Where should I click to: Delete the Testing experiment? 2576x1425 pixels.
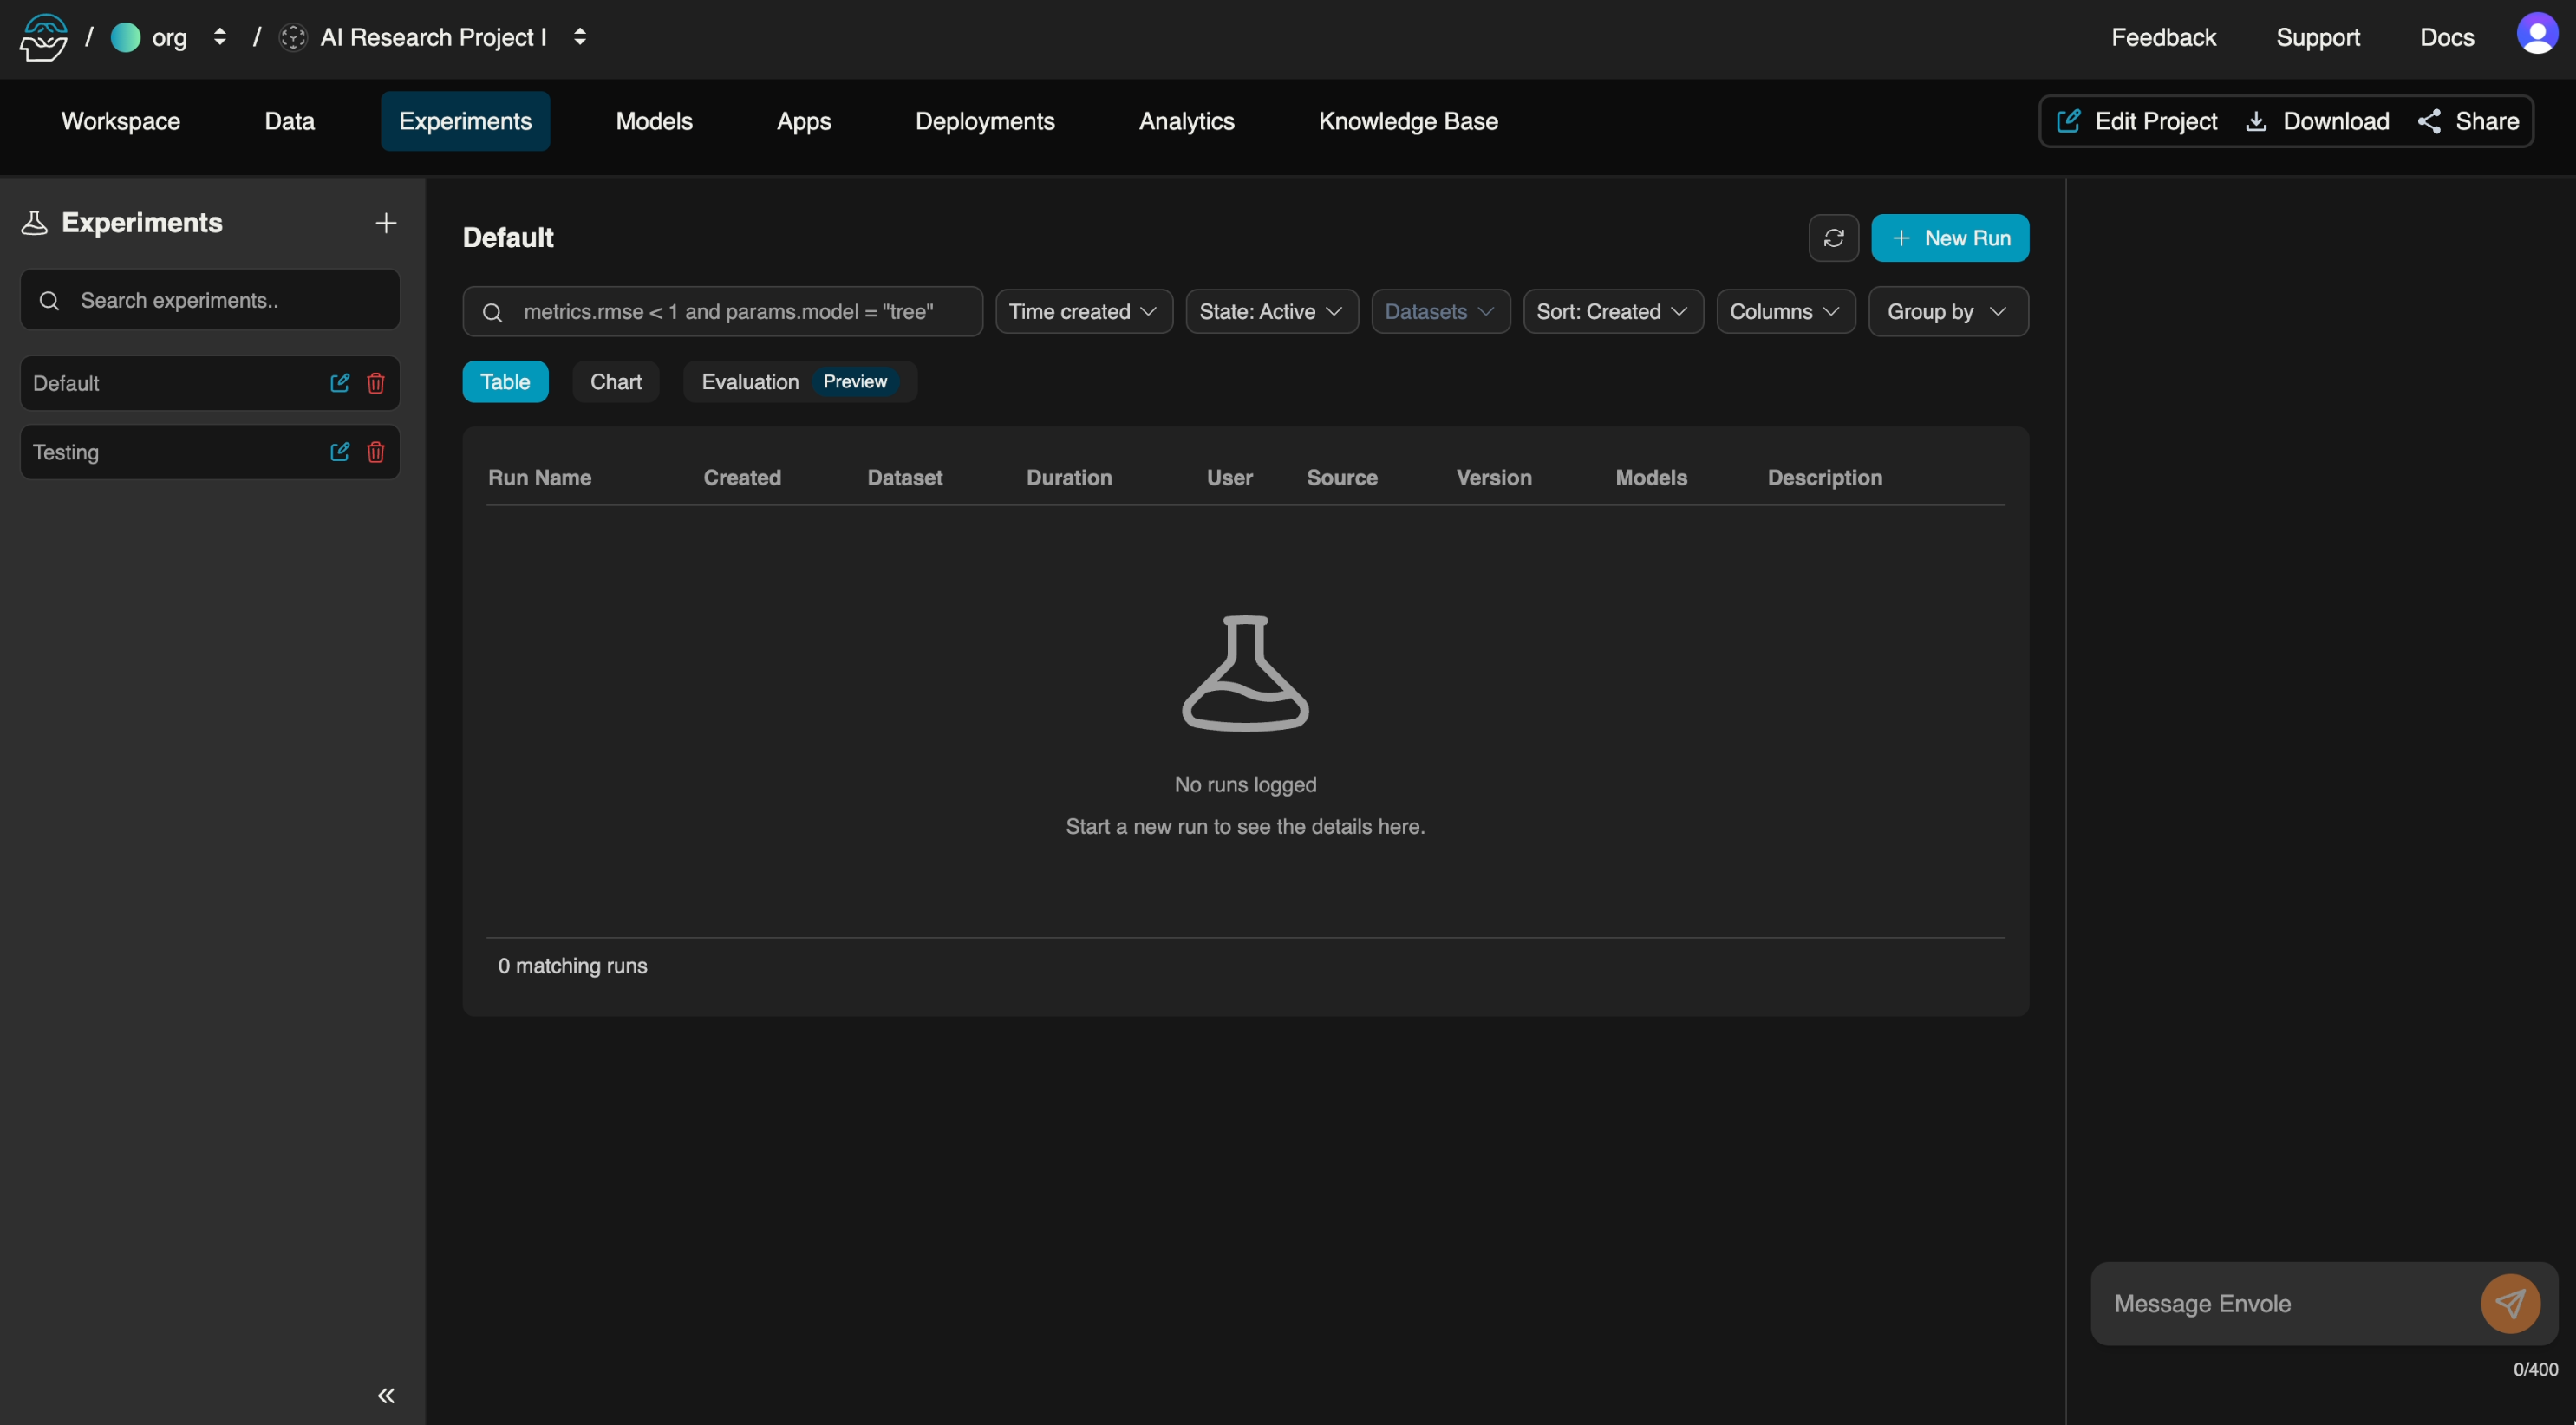376,452
